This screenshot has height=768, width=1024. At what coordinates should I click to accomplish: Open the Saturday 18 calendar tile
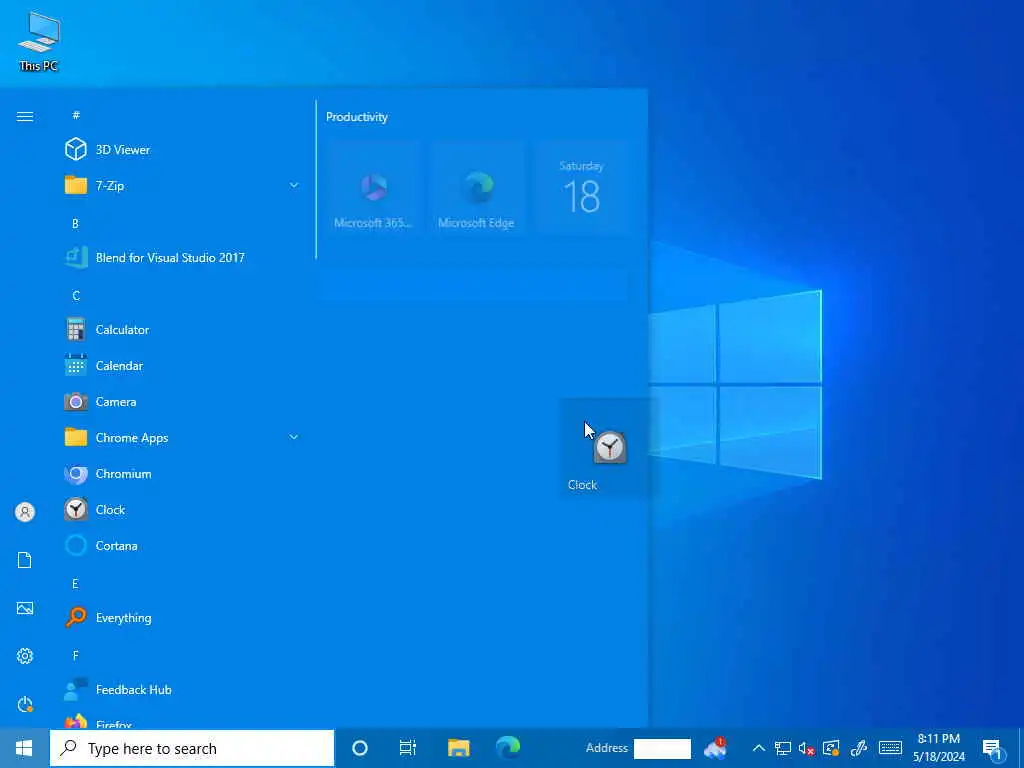pyautogui.click(x=581, y=187)
